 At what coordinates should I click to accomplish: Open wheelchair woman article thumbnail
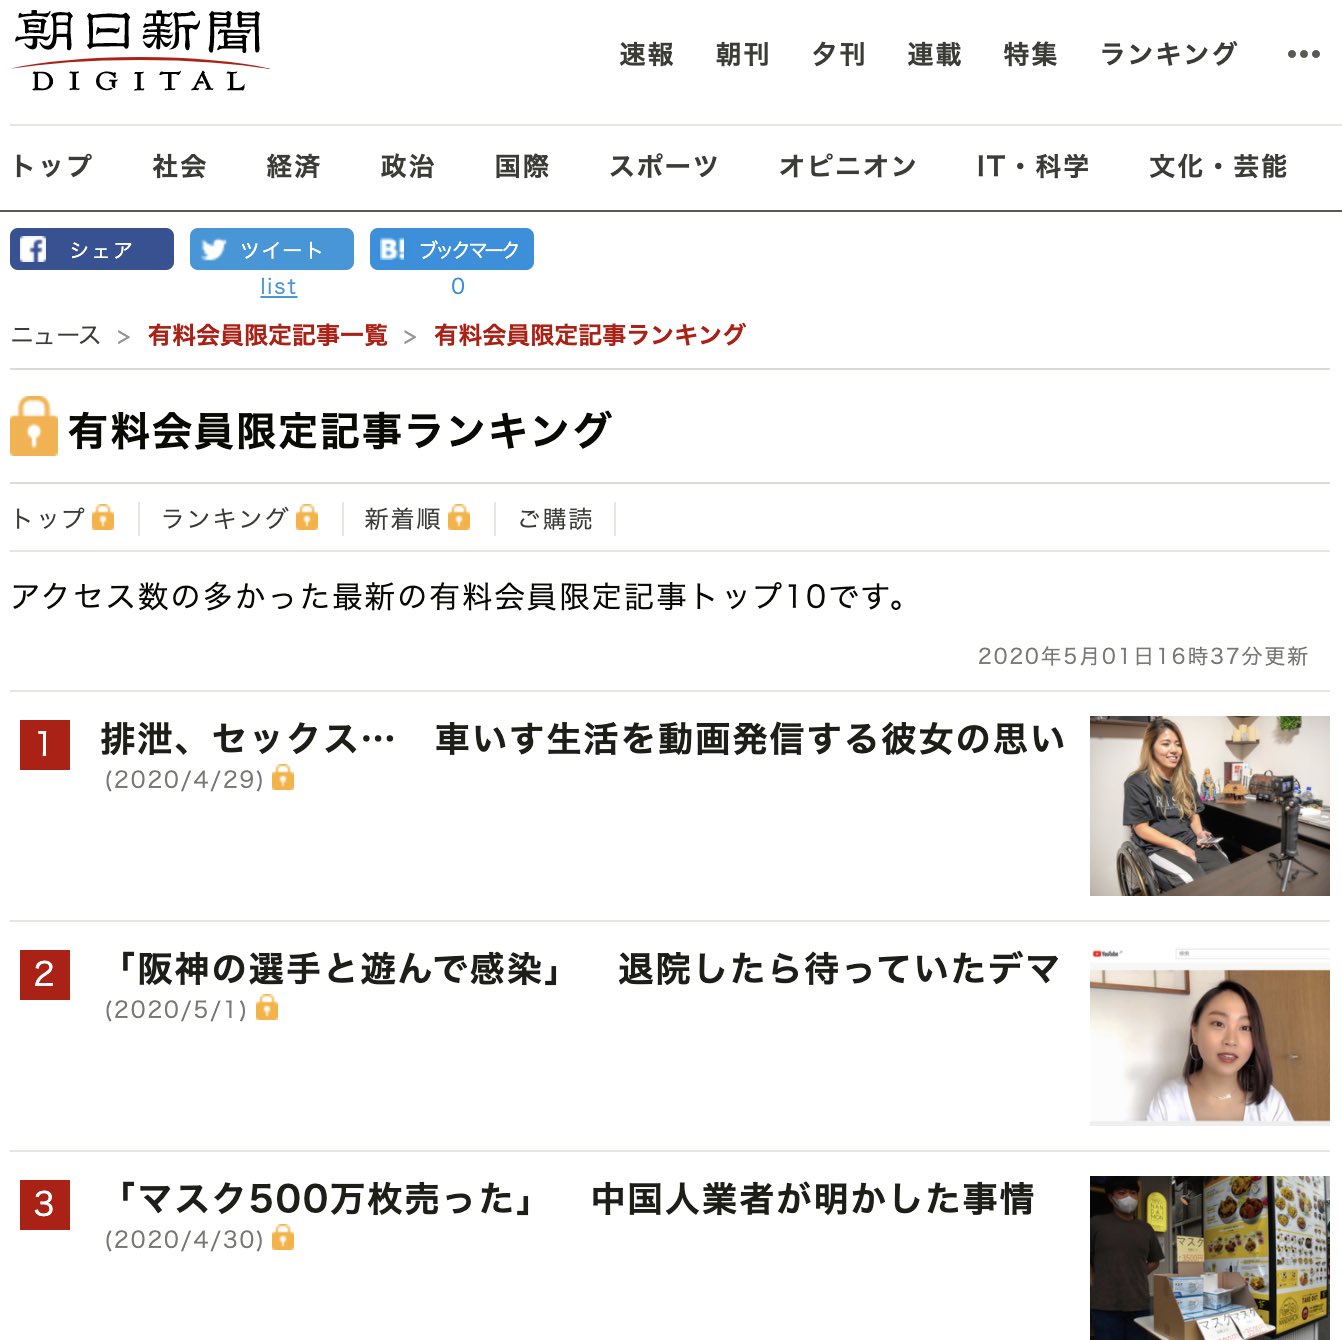coord(1210,806)
